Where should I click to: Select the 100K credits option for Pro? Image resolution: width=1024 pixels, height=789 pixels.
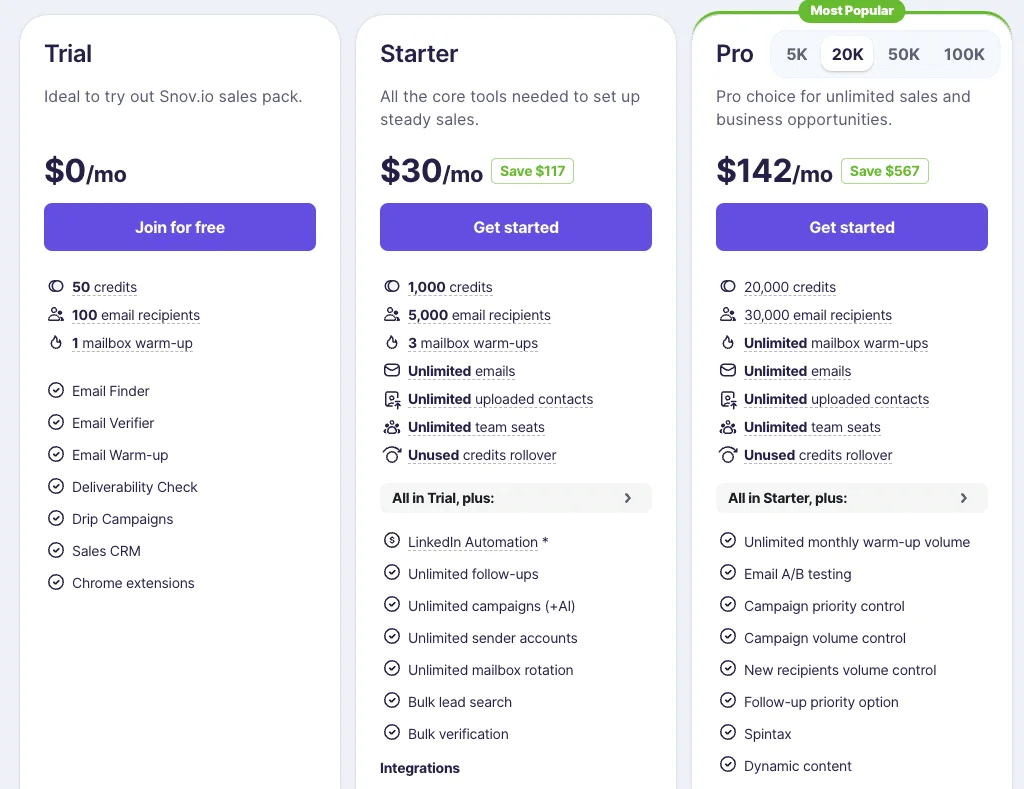tap(964, 54)
